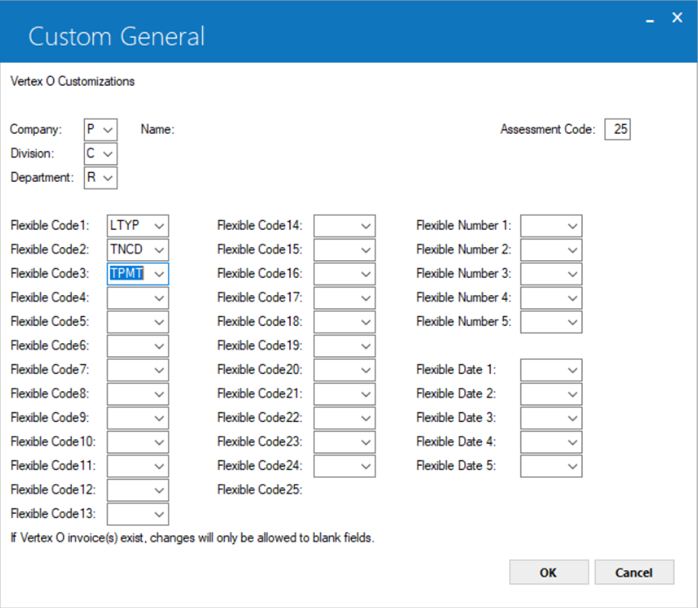
Task: Open the Flexible Code4 dropdown
Action: (138, 298)
